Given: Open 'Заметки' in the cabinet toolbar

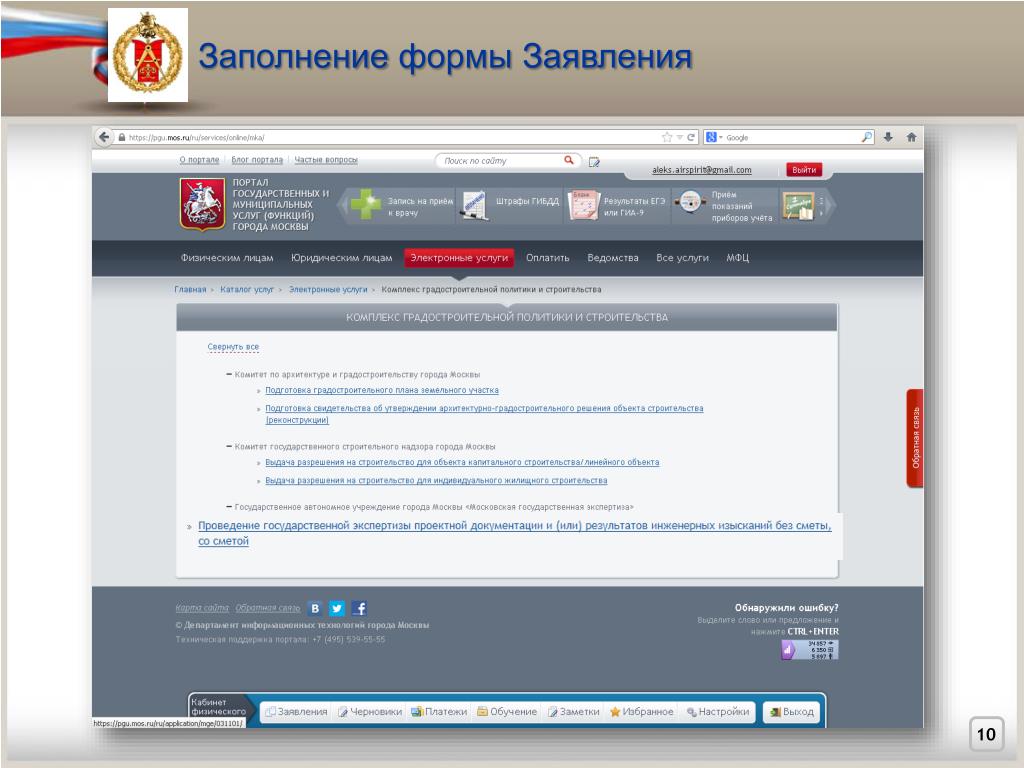Looking at the screenshot, I should pos(573,712).
